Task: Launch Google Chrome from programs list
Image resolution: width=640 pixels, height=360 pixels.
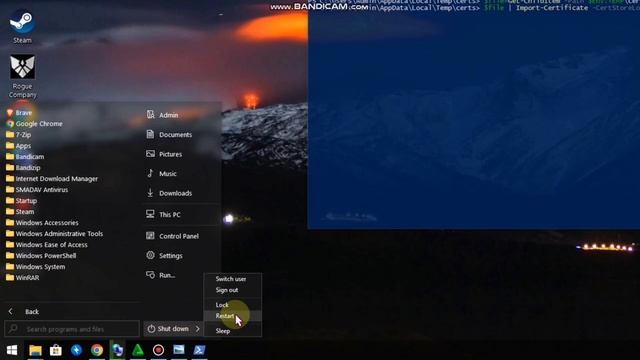Action: (35, 124)
